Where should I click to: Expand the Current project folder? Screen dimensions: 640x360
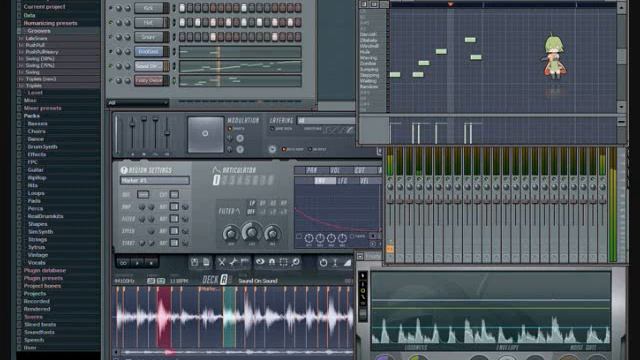(44, 7)
